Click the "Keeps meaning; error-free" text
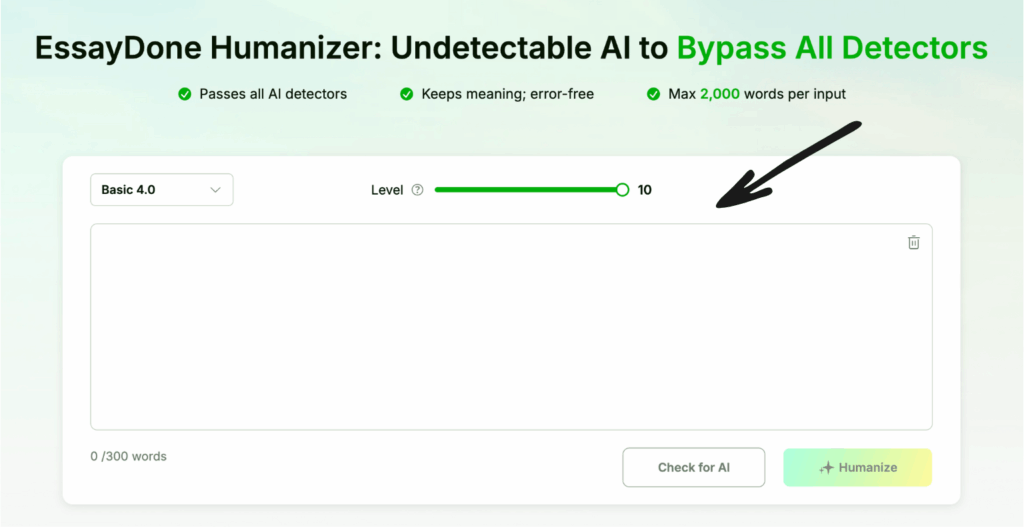Screen dimensions: 1024x527 tap(507, 94)
